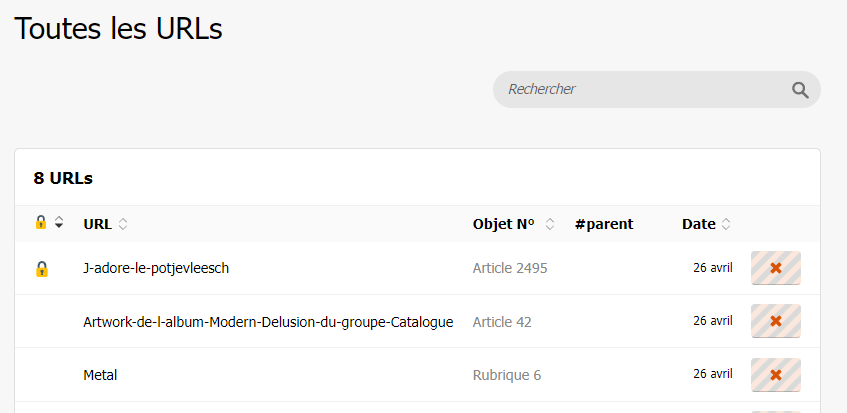Go to Article 42
This screenshot has height=413, width=847.
[x=502, y=322]
